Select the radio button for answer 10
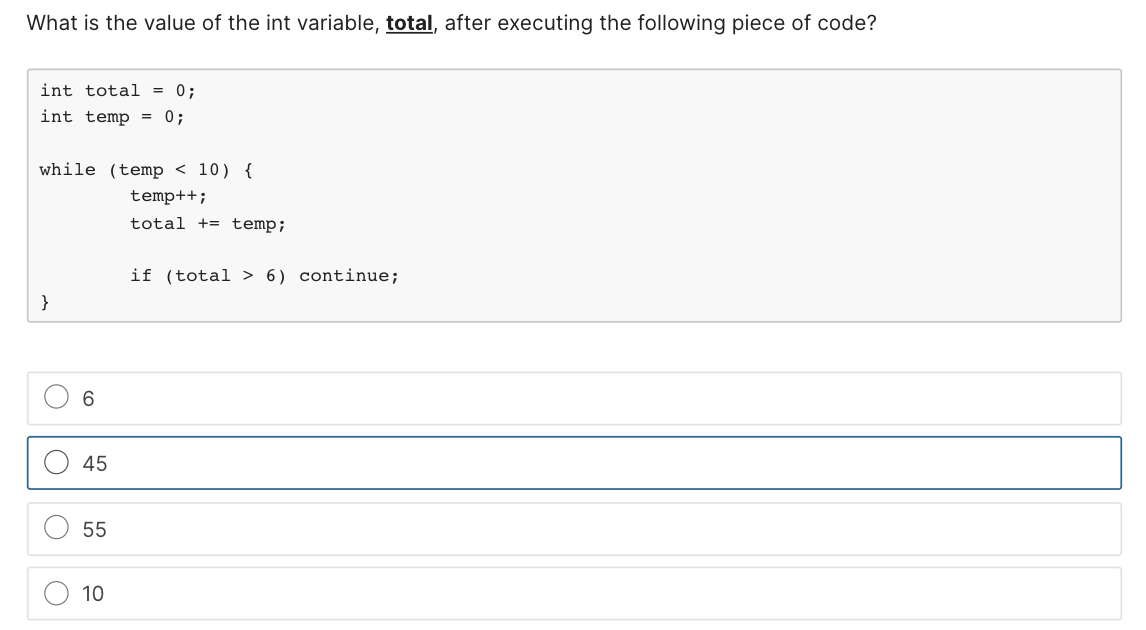 pyautogui.click(x=56, y=593)
